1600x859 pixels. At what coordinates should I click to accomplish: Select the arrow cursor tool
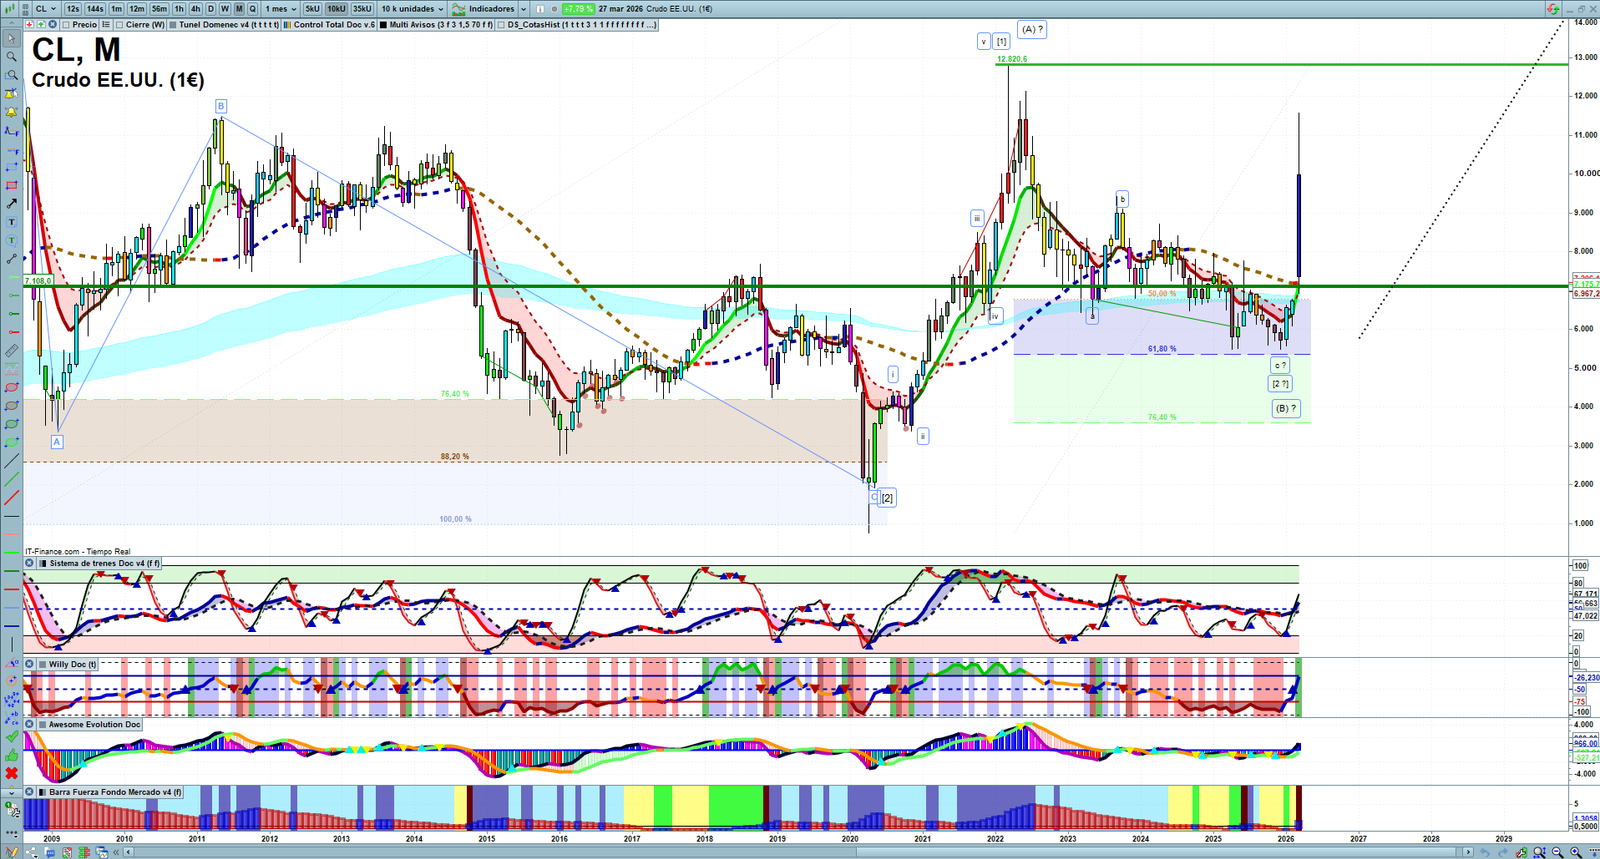(11, 39)
